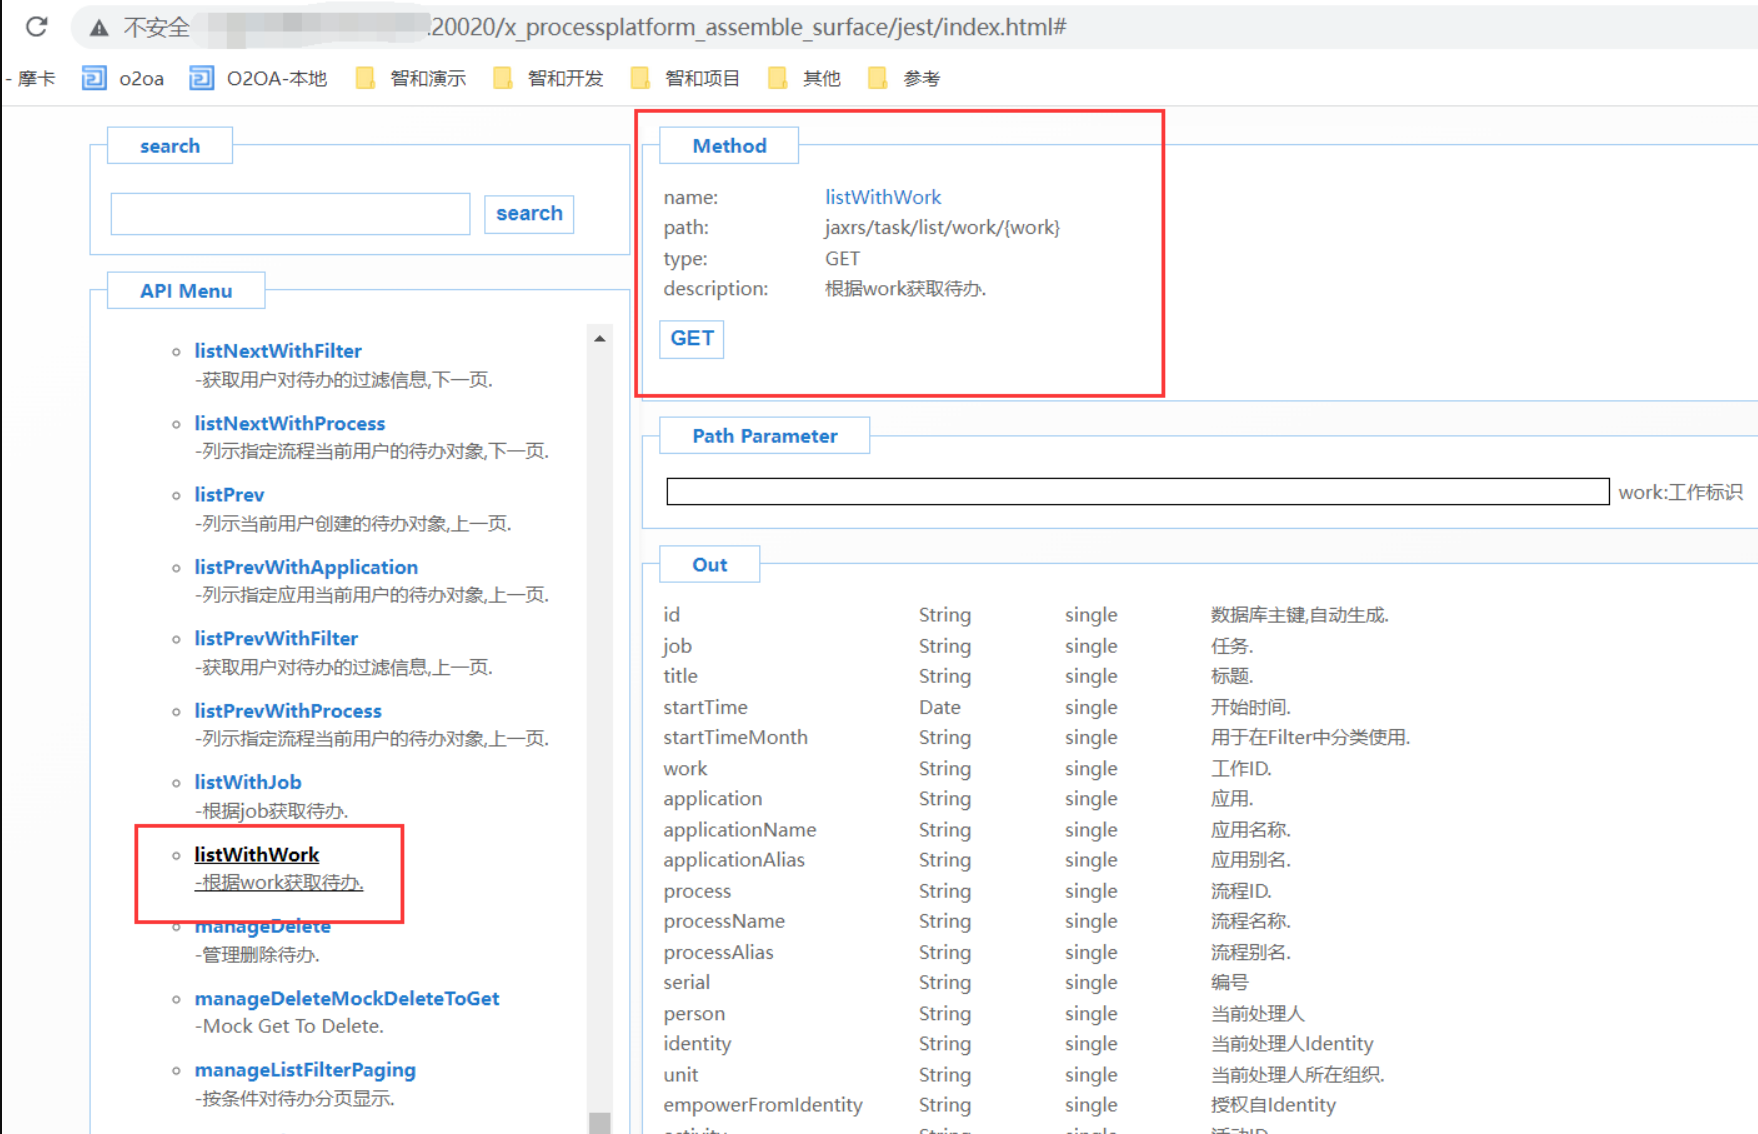Open the 其他 bookmark folder
1758x1134 pixels.
805,78
